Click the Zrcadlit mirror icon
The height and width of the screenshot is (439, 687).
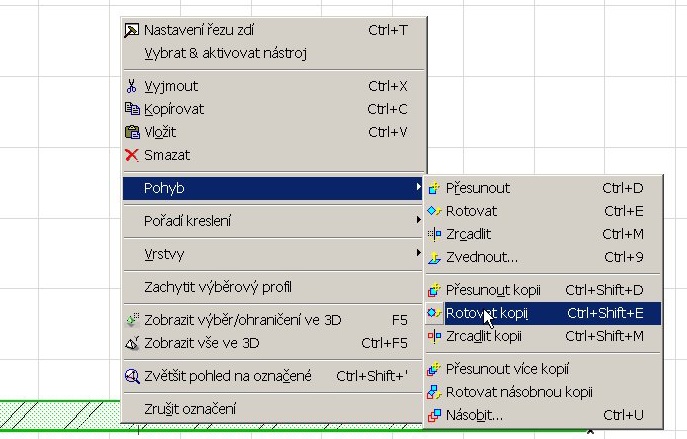click(x=434, y=234)
